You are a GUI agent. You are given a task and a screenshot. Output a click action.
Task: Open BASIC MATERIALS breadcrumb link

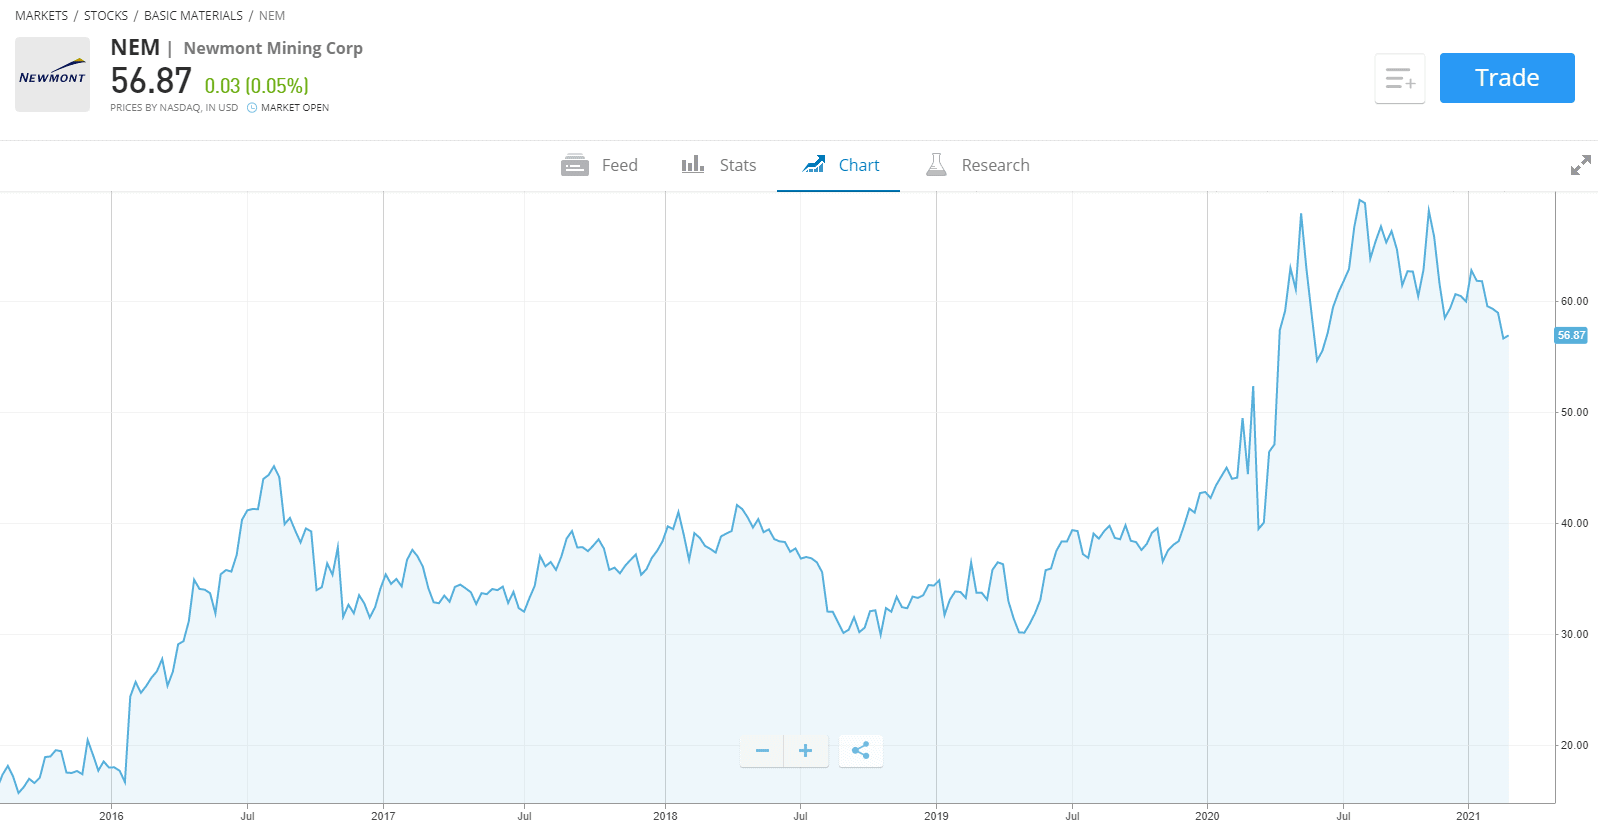pos(193,16)
